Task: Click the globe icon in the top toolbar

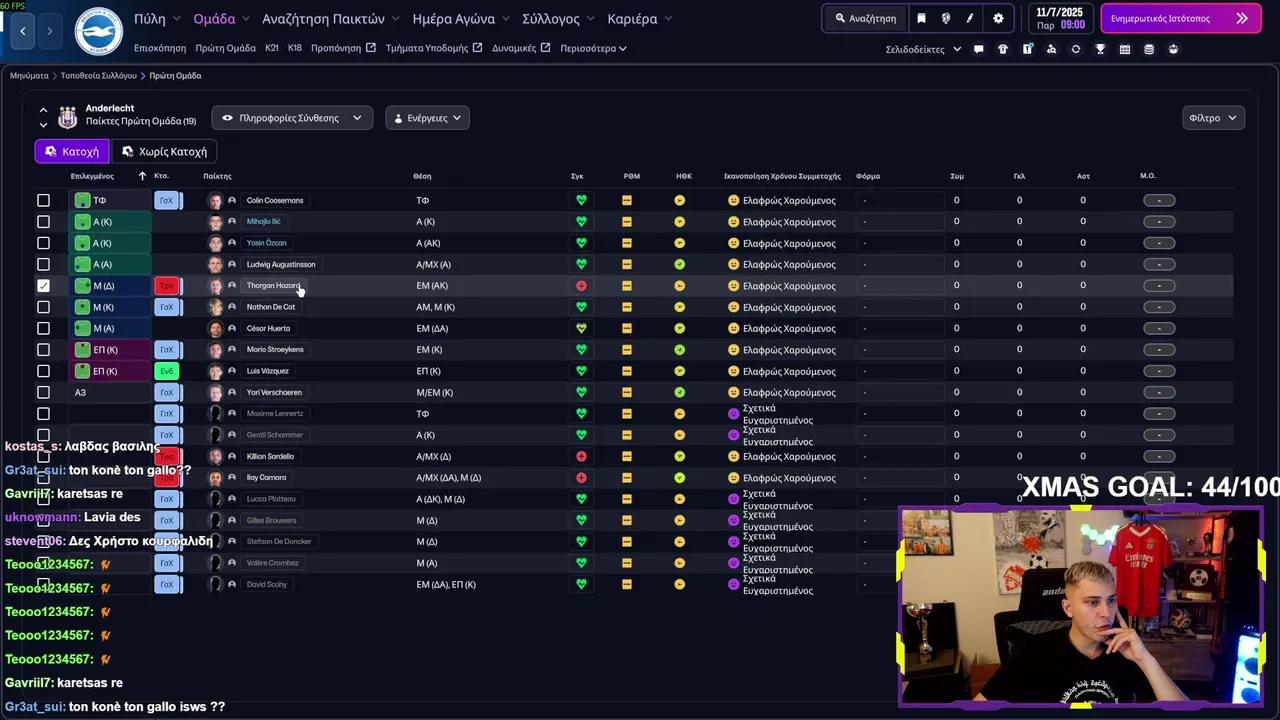Action: 945,18
